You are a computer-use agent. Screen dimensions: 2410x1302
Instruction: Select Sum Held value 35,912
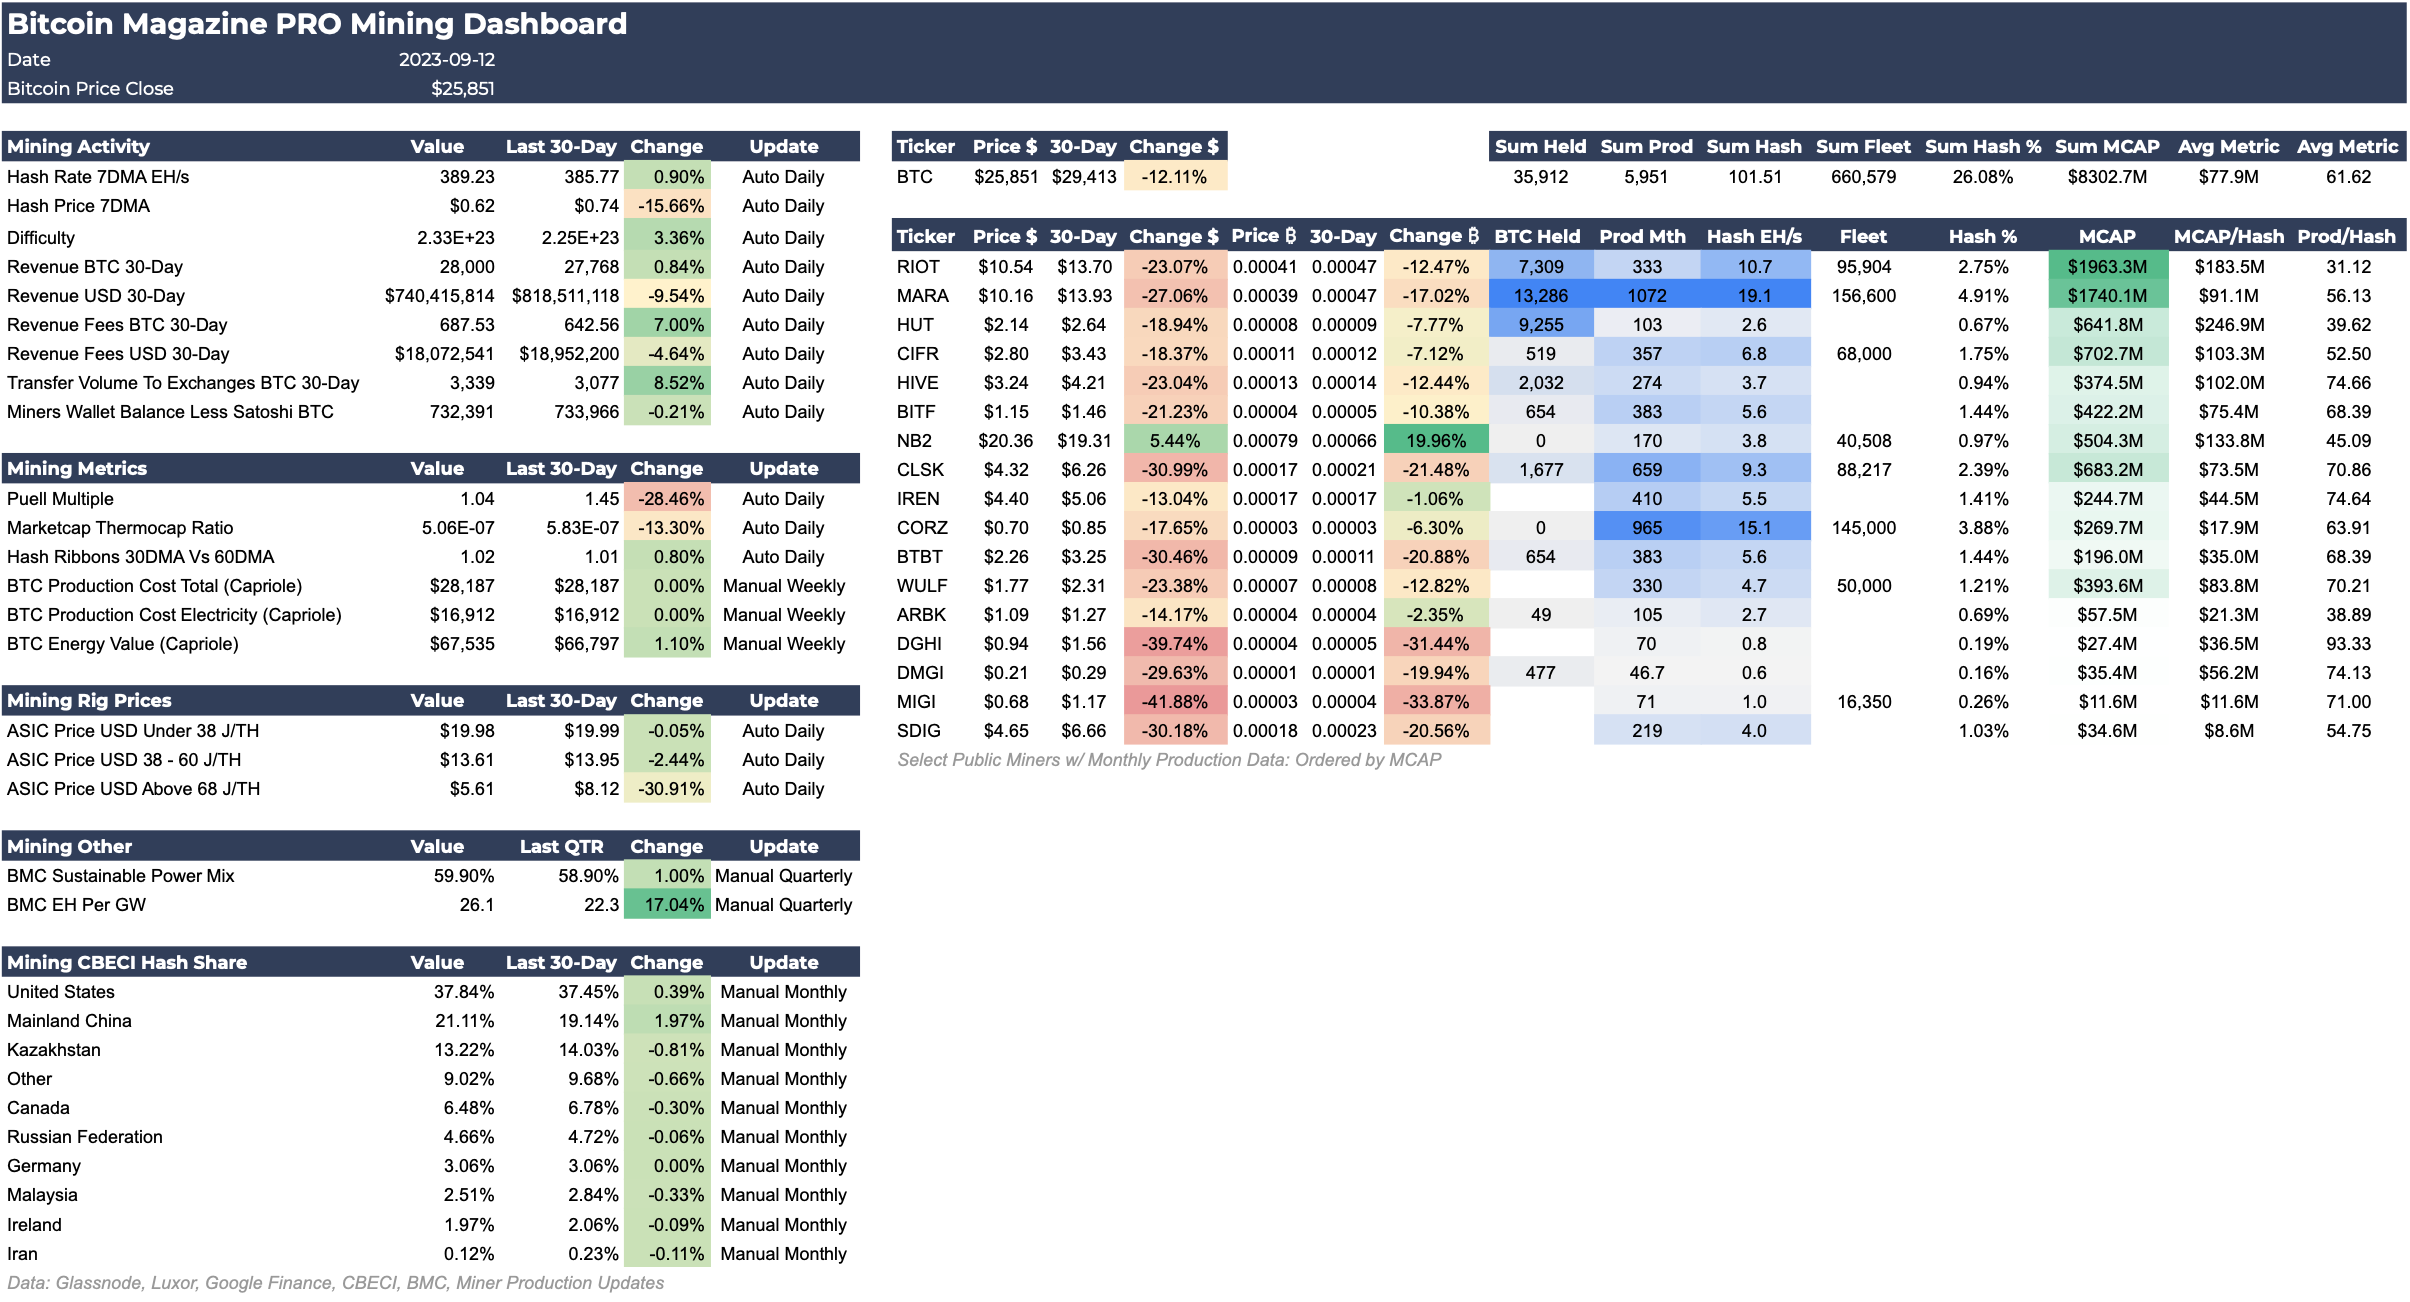click(x=1540, y=177)
